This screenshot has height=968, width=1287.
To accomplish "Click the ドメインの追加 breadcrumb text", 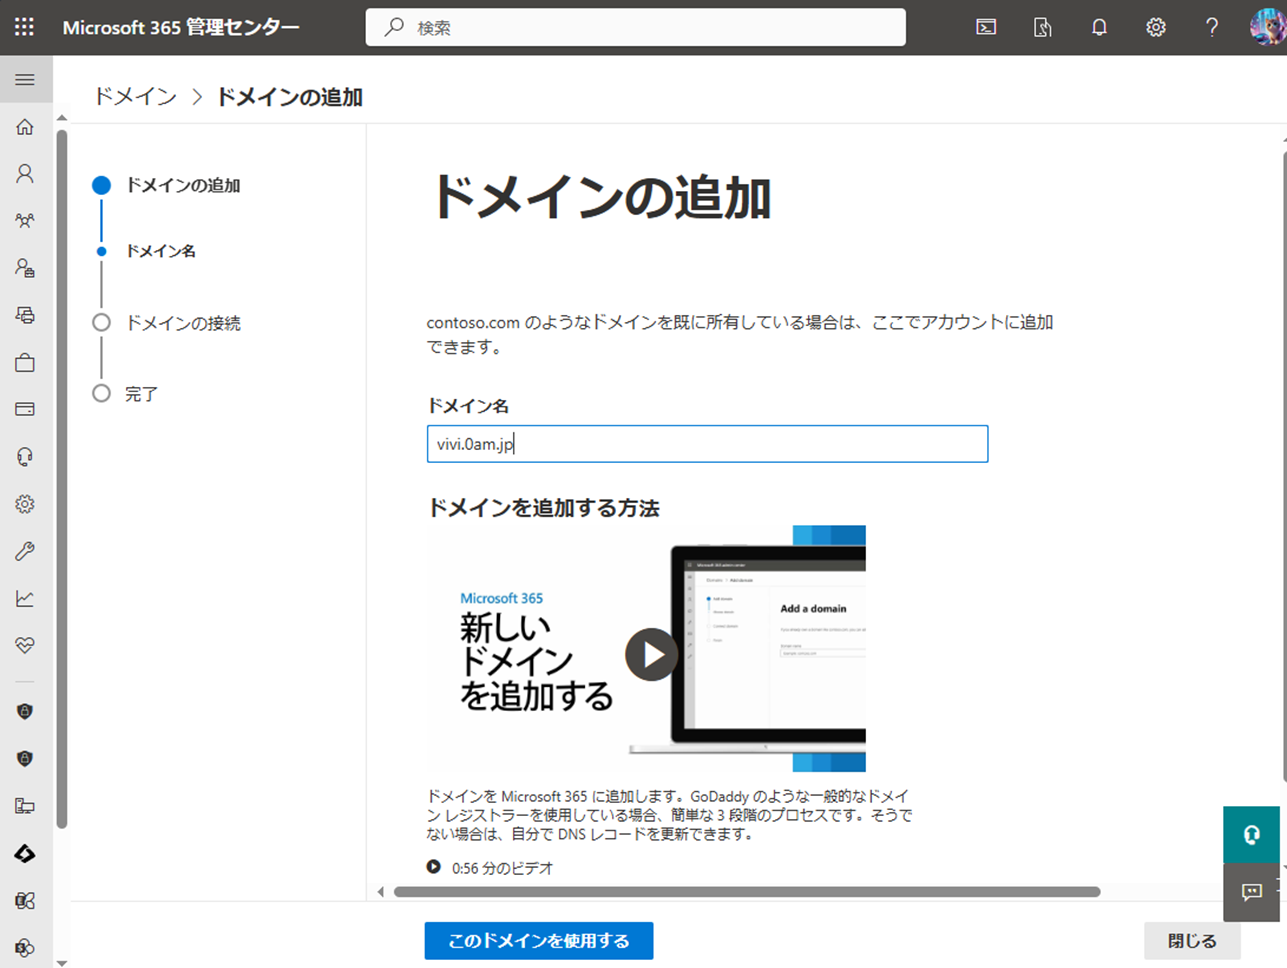I will (x=289, y=97).
